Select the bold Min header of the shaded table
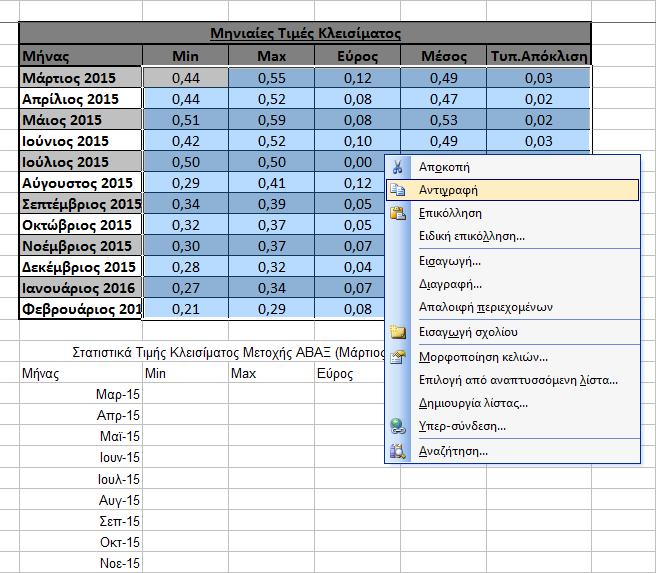This screenshot has height=573, width=656. coord(186,56)
